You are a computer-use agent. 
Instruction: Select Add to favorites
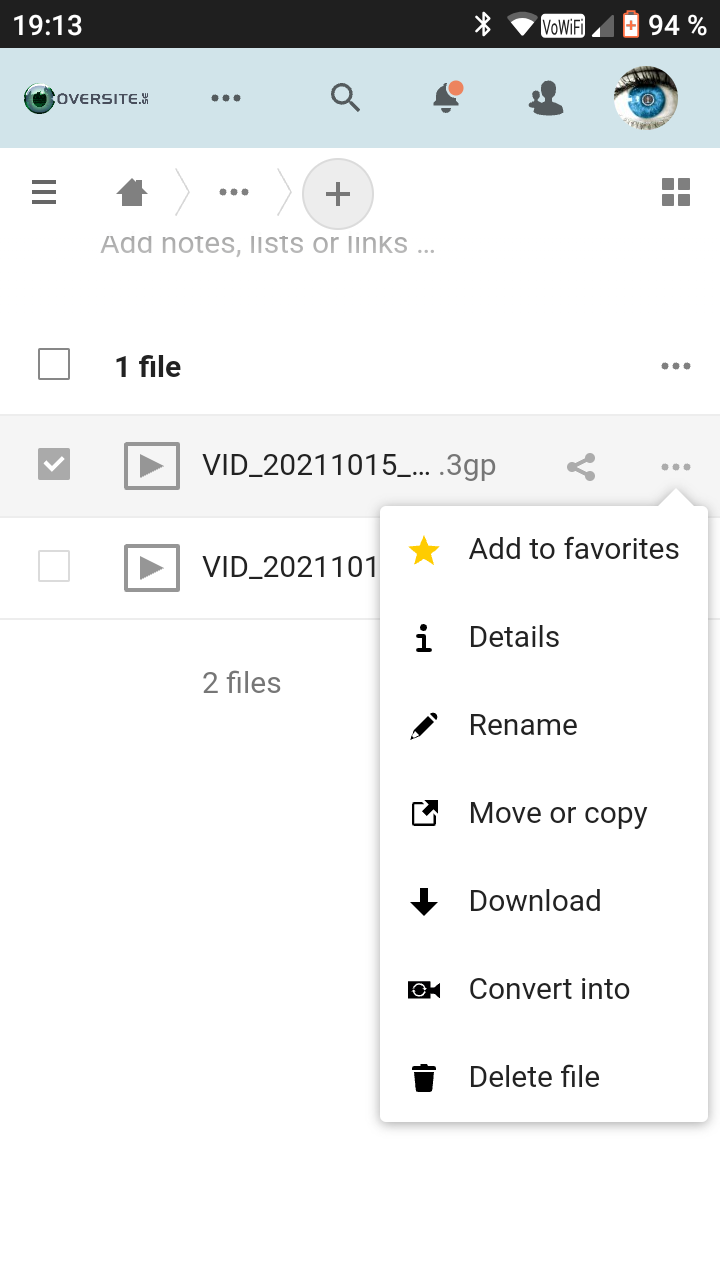(x=573, y=549)
